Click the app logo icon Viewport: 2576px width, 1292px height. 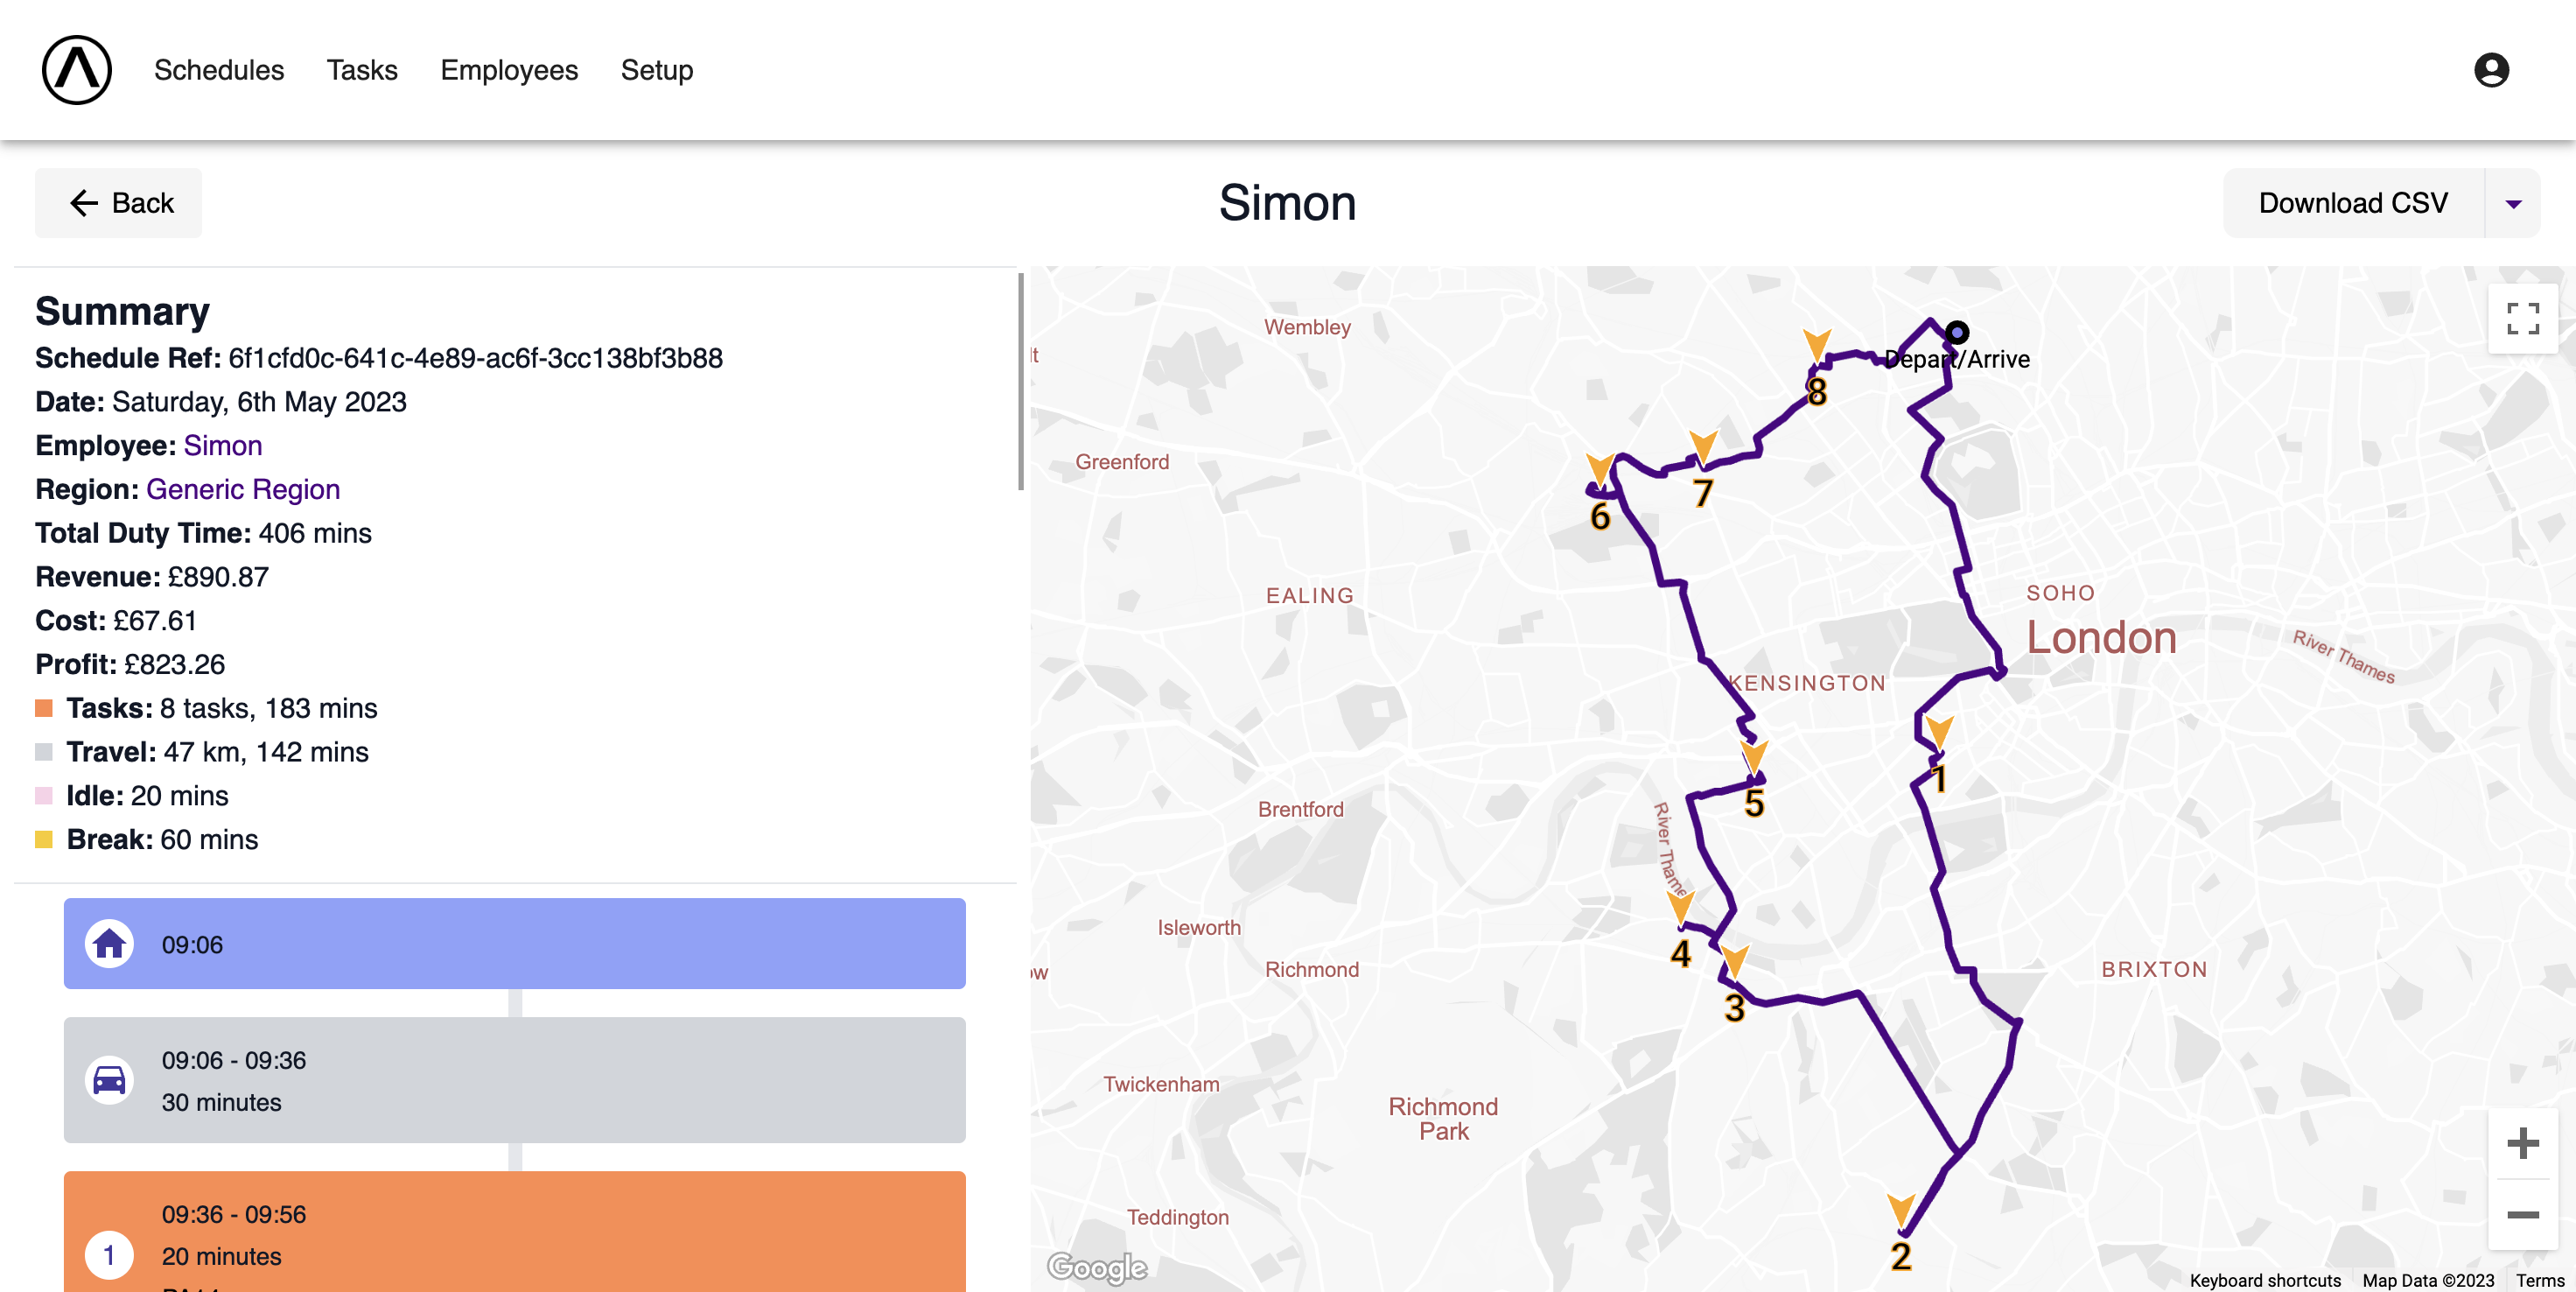pyautogui.click(x=77, y=70)
